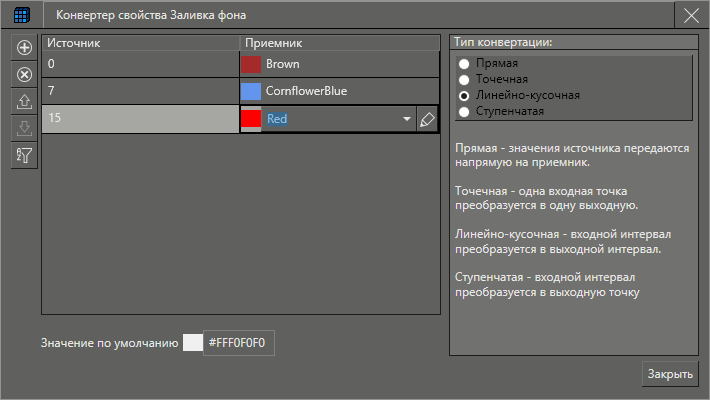Click the grid app icon in title bar
The image size is (710, 400).
(21, 15)
